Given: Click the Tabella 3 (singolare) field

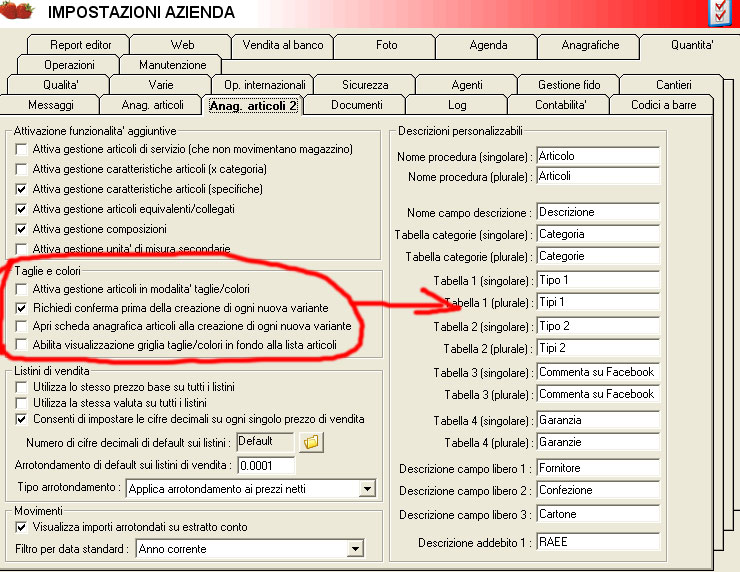Looking at the screenshot, I should coord(598,372).
